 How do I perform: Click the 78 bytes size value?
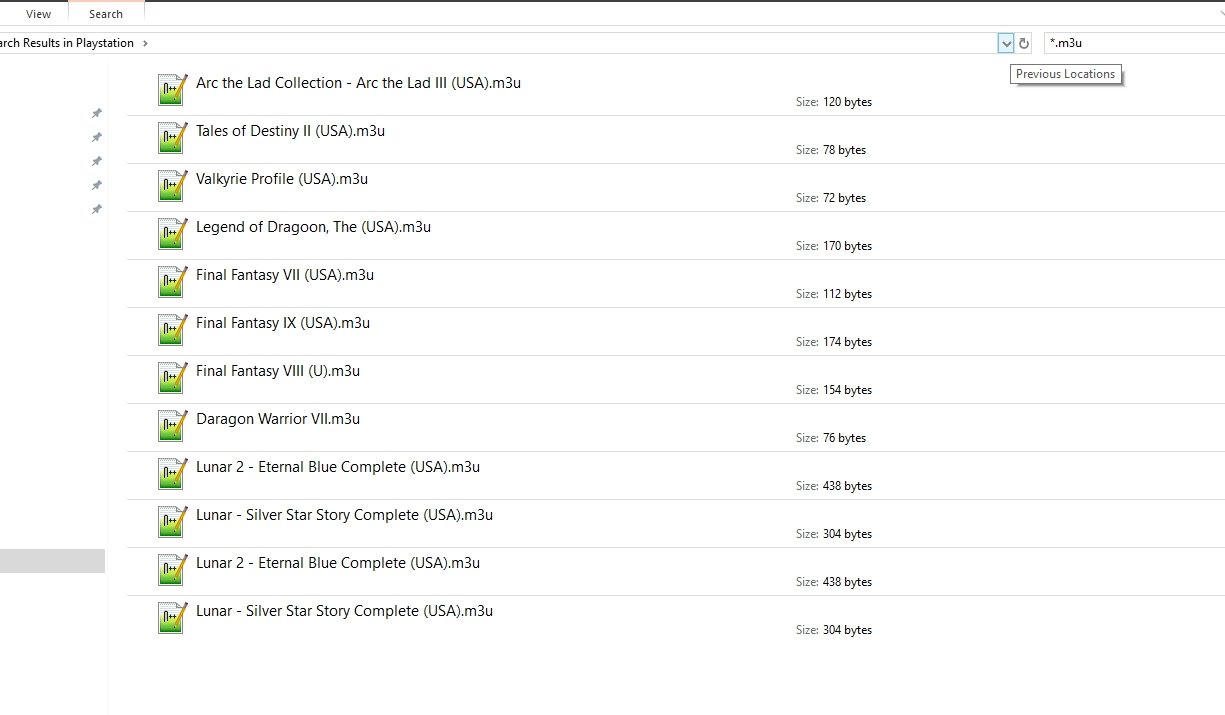click(x=844, y=150)
